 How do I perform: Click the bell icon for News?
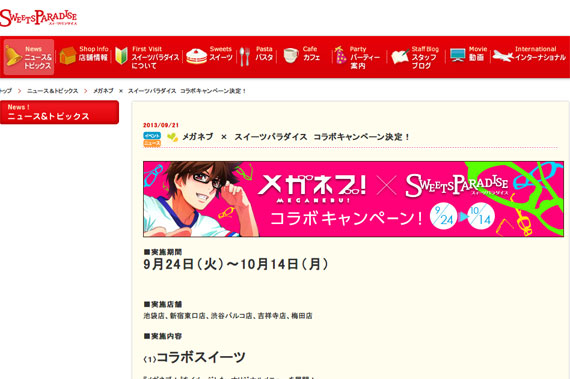[13, 56]
